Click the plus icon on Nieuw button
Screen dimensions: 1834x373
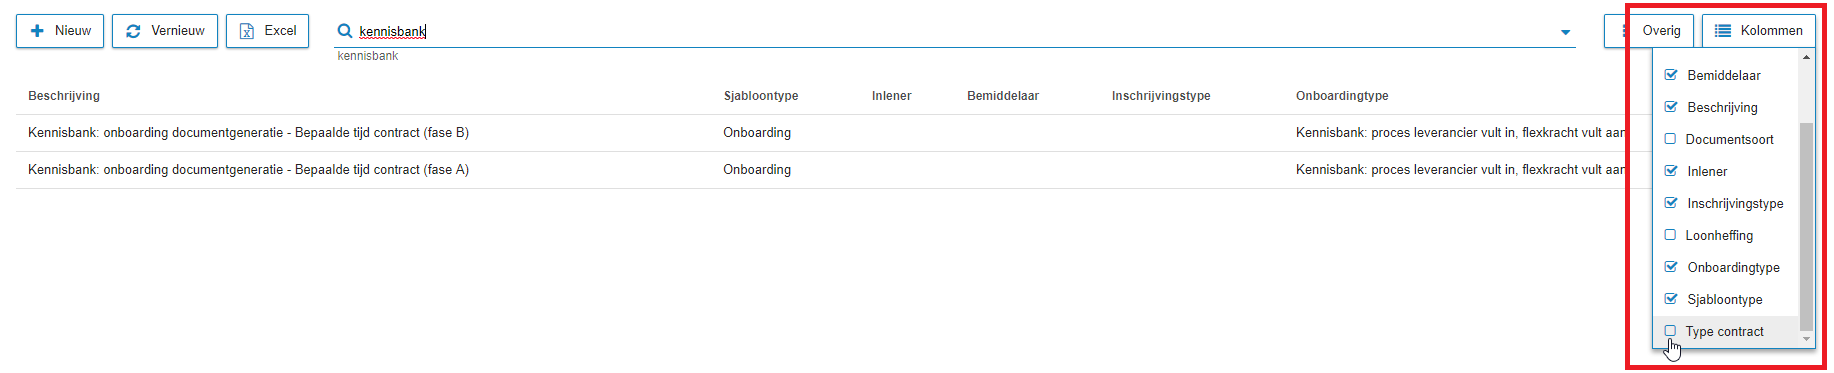coord(37,31)
